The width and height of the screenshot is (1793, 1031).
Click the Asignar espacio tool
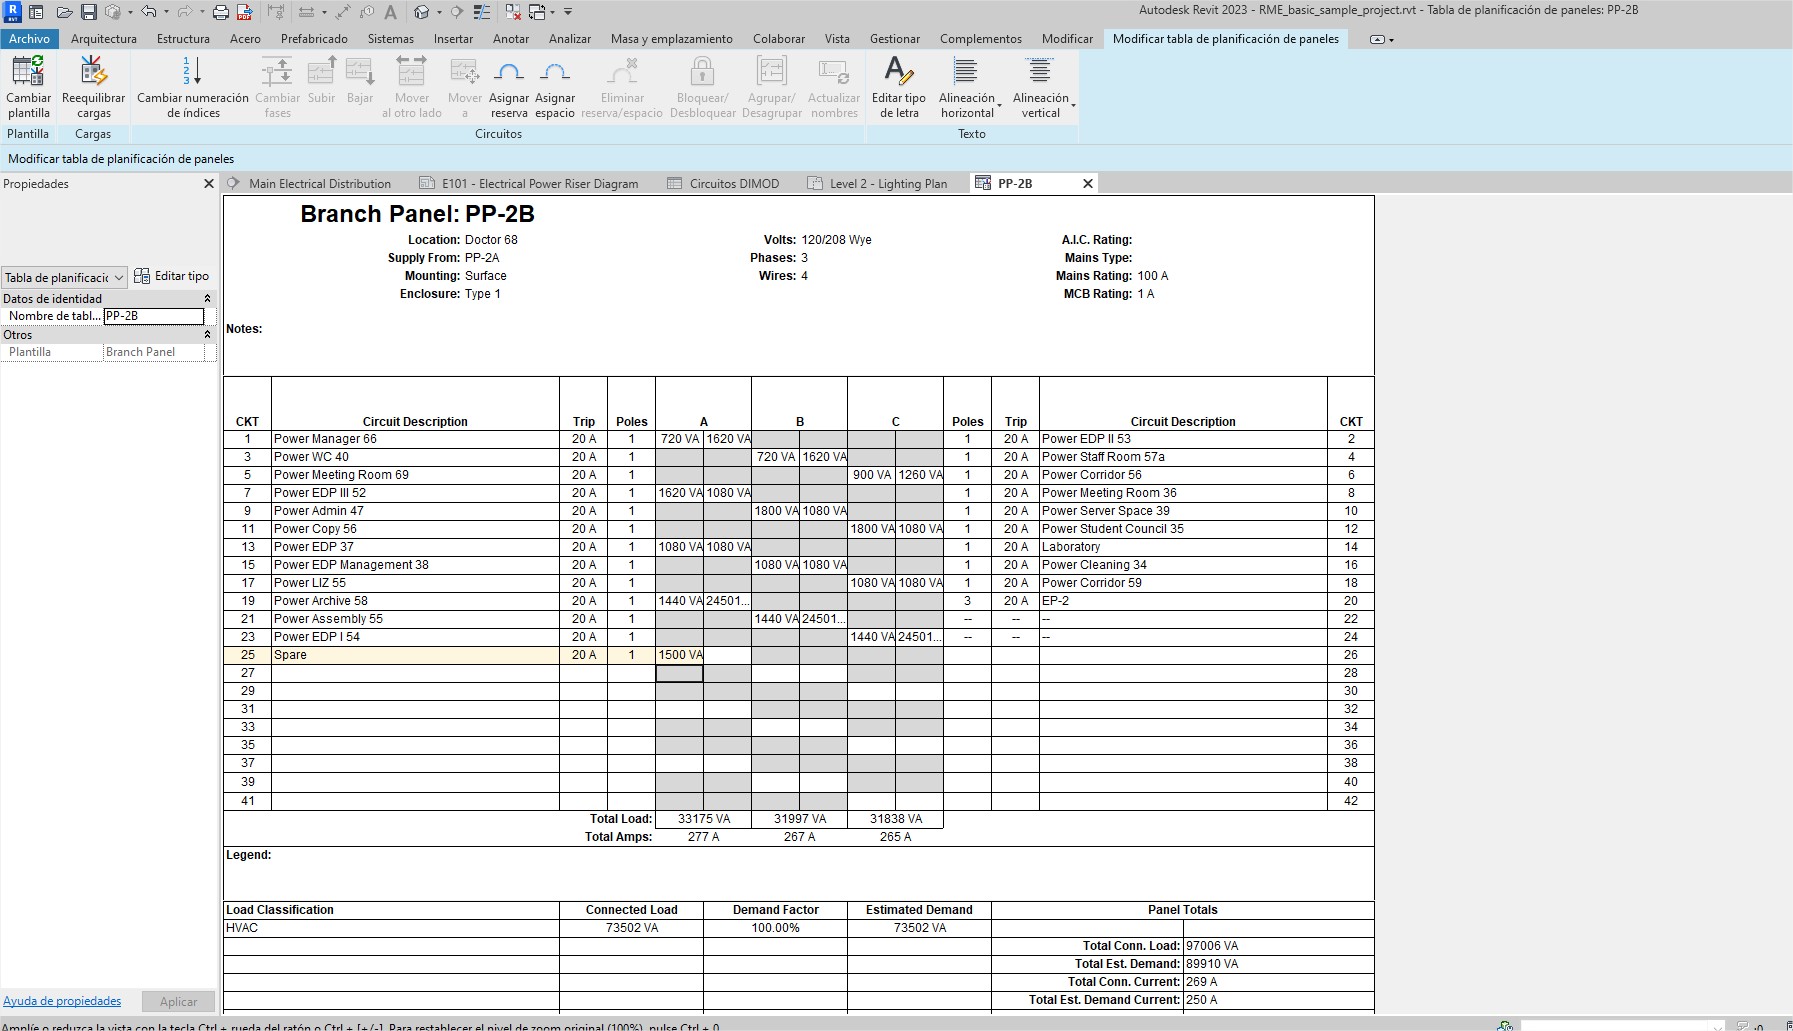tap(555, 87)
